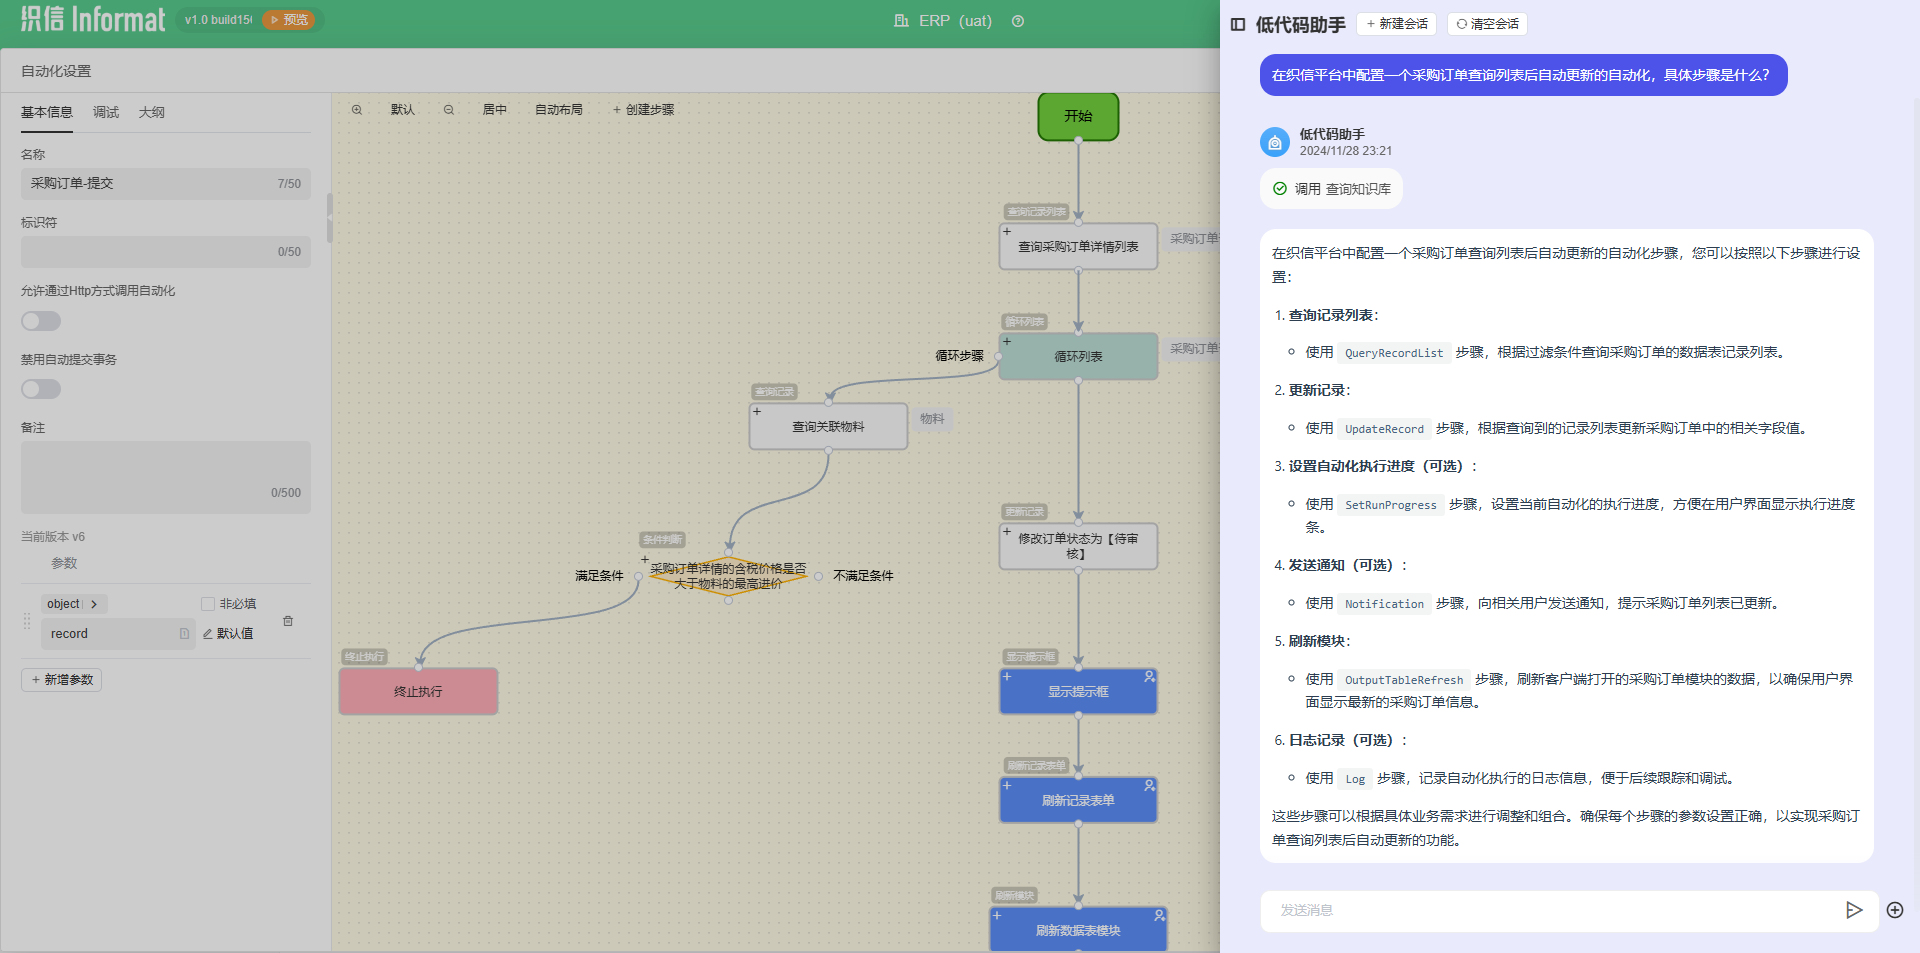
Task: Delete the record parameter with trash icon
Action: 288,621
